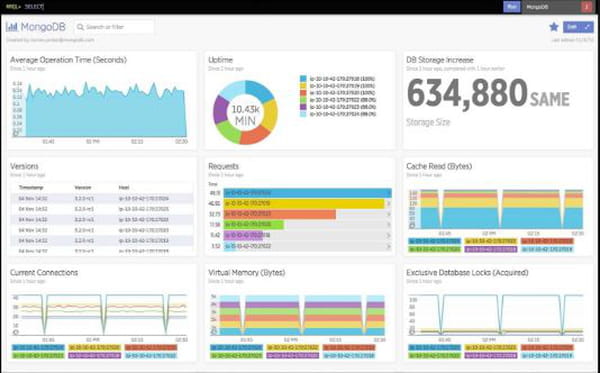Click the green bar in Requests chart
Screen dimensions: 600x373
254,225
